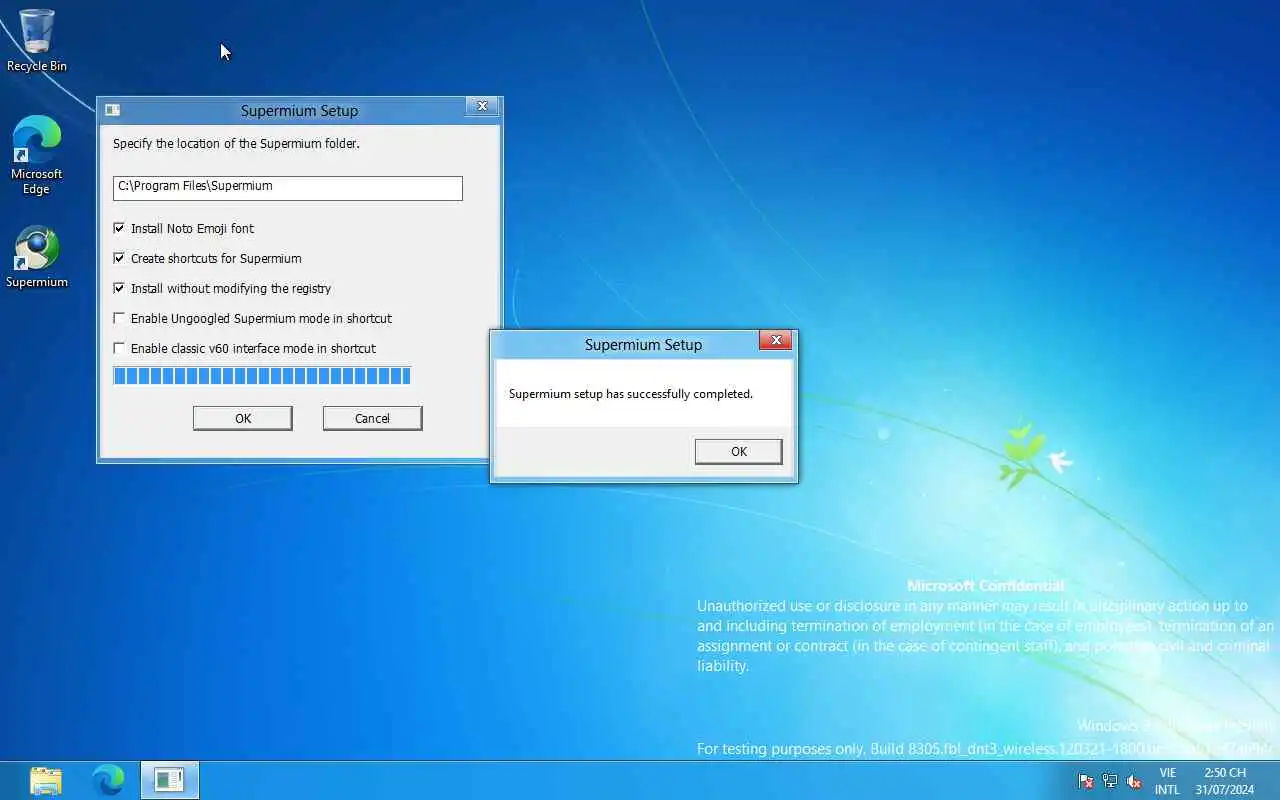The image size is (1280, 800).
Task: Select the Supermium desktop shortcut
Action: pos(37,257)
